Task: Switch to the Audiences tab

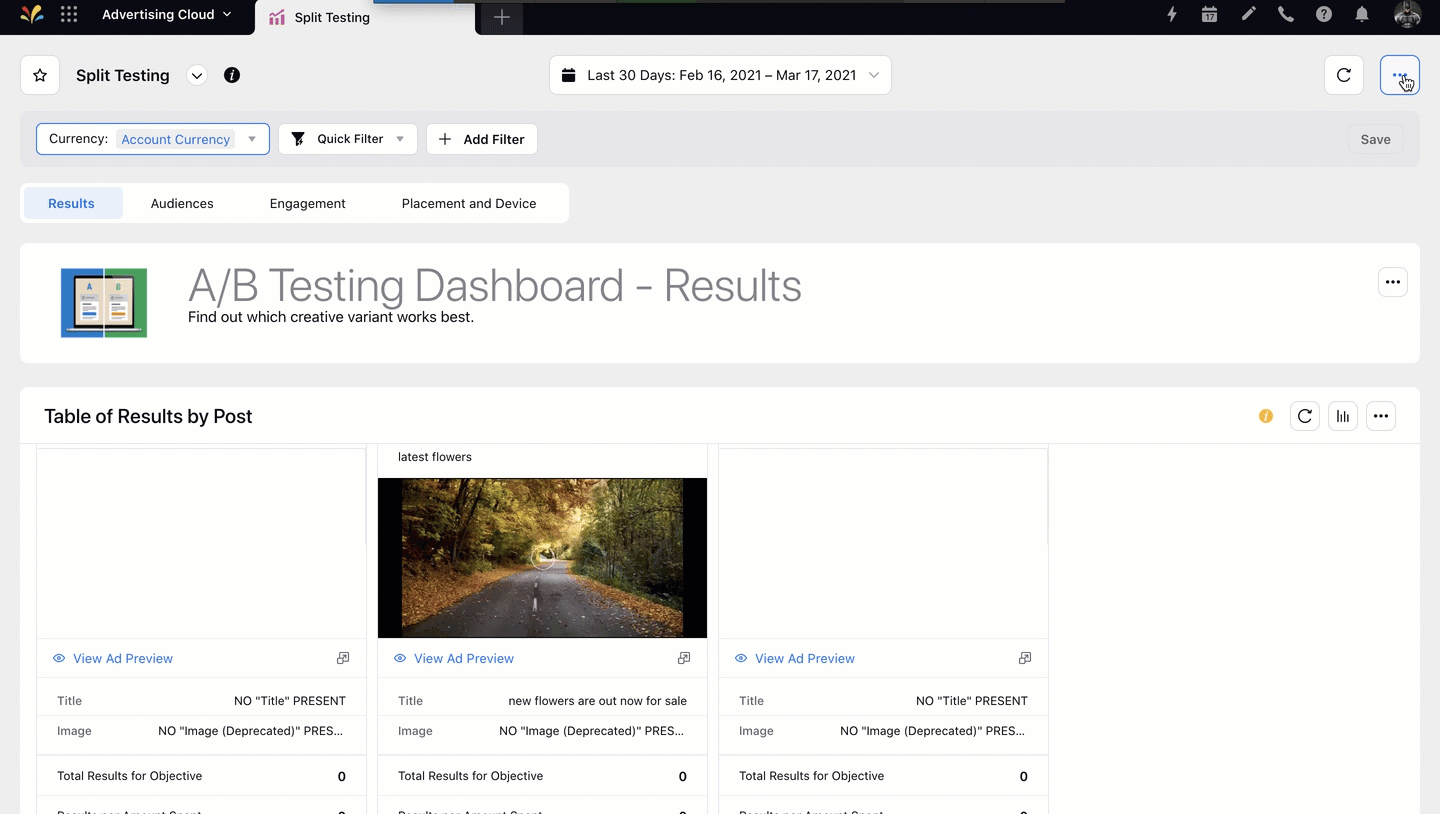Action: tap(182, 203)
